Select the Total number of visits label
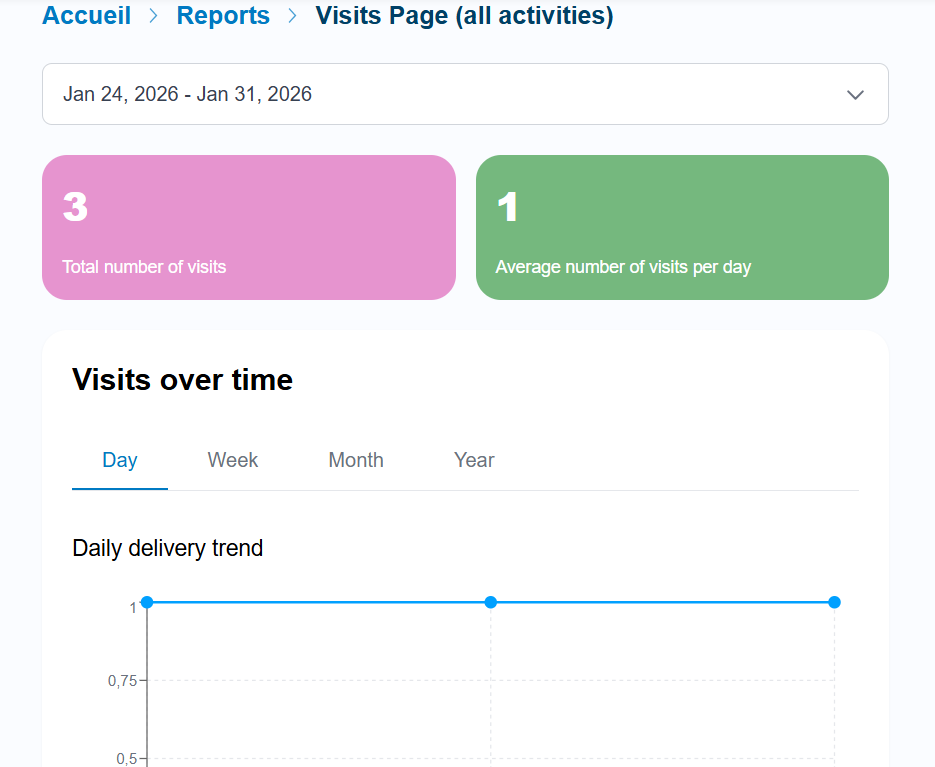Viewport: 935px width, 767px height. tap(144, 267)
